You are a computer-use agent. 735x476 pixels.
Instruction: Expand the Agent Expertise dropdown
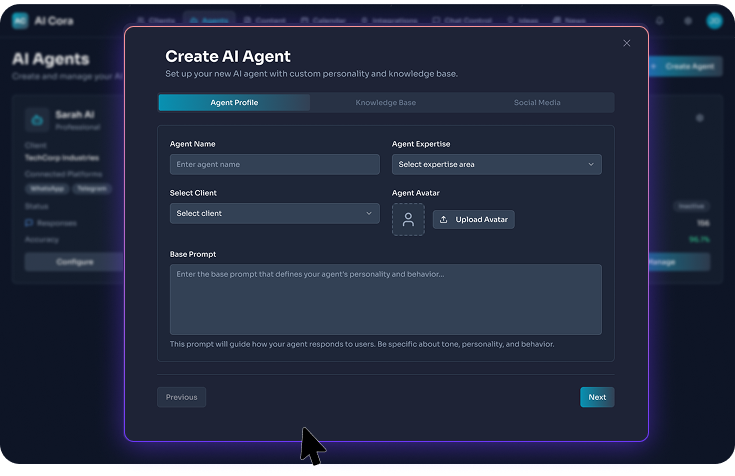pyautogui.click(x=496, y=164)
